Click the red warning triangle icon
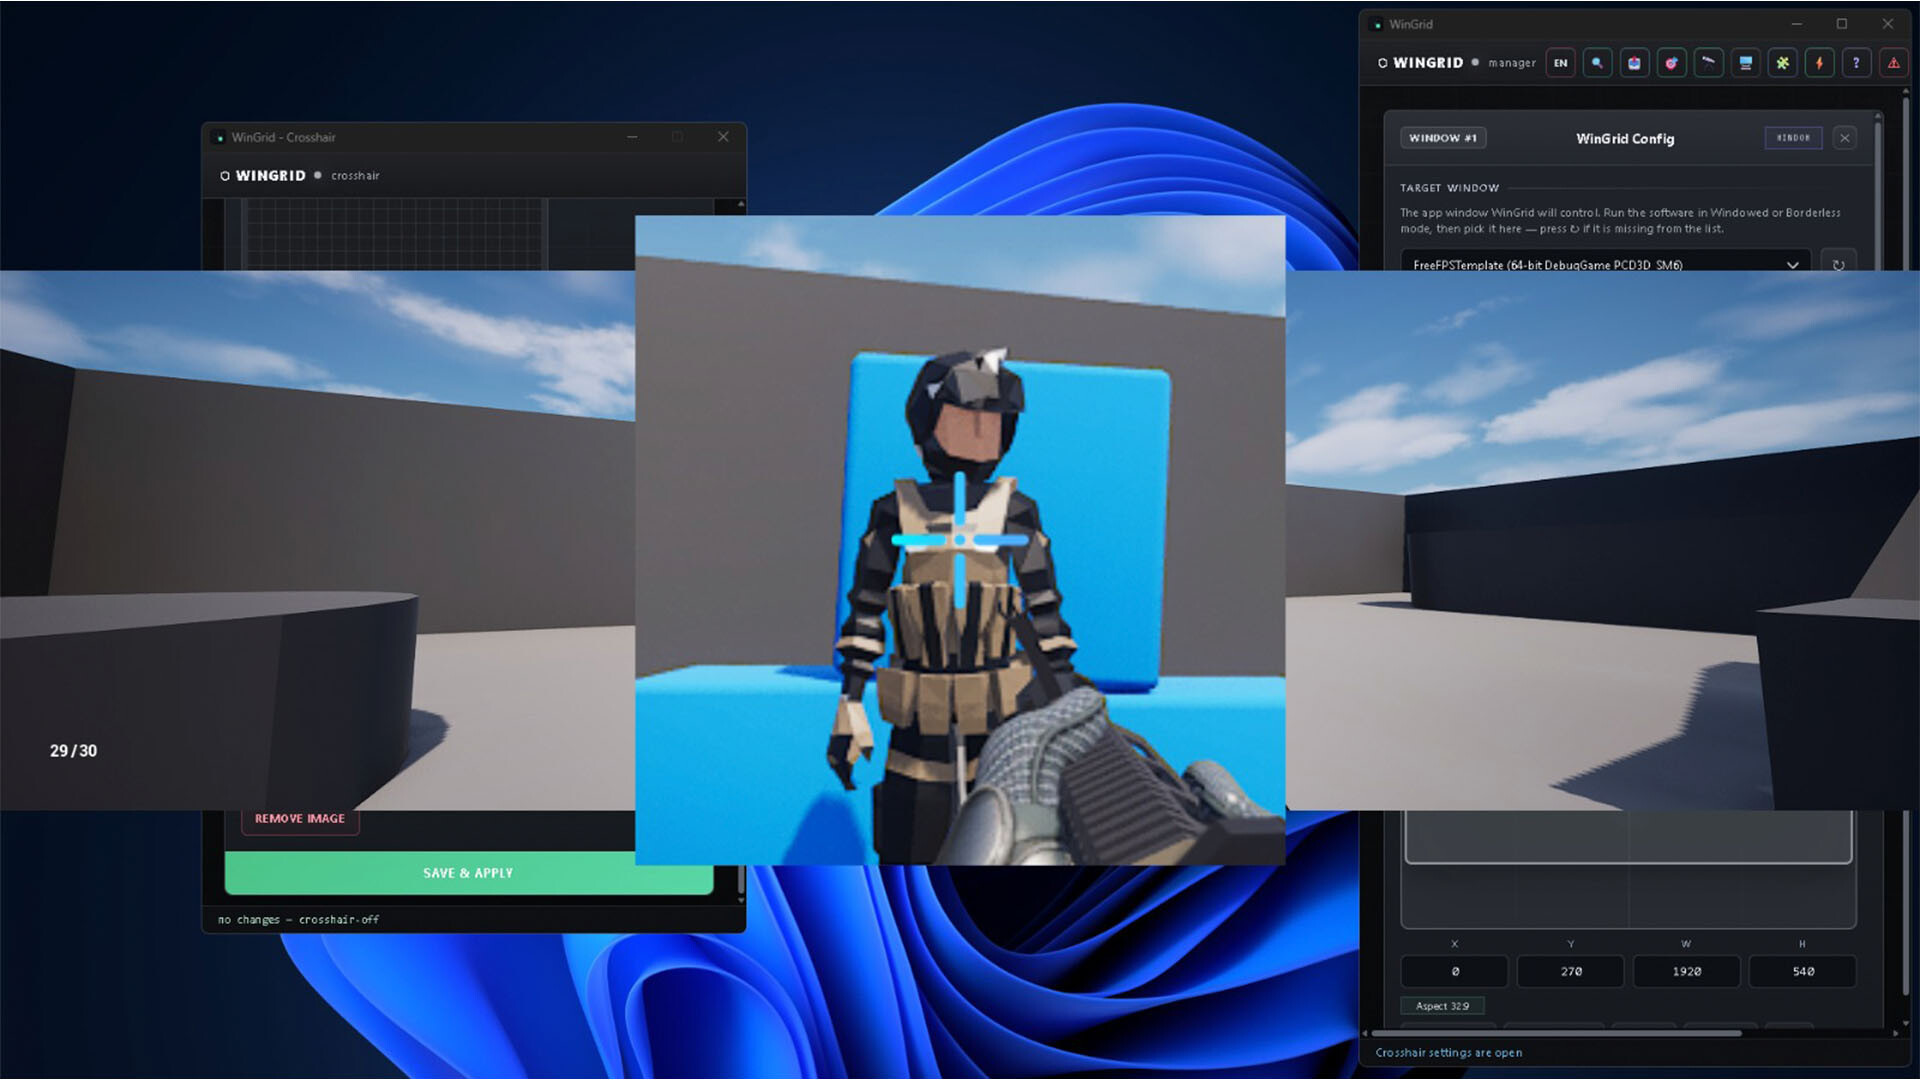The height and width of the screenshot is (1080, 1920). pos(1893,63)
